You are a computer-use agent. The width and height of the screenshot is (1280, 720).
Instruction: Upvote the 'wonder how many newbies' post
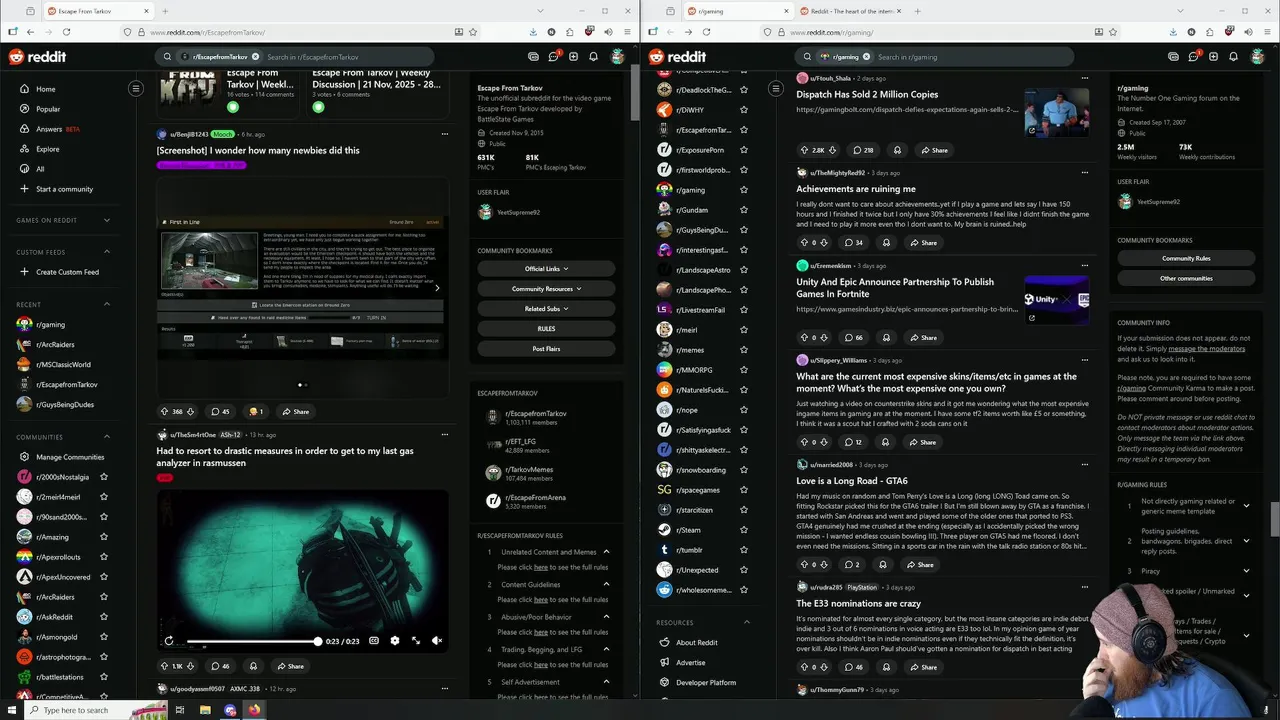point(164,411)
